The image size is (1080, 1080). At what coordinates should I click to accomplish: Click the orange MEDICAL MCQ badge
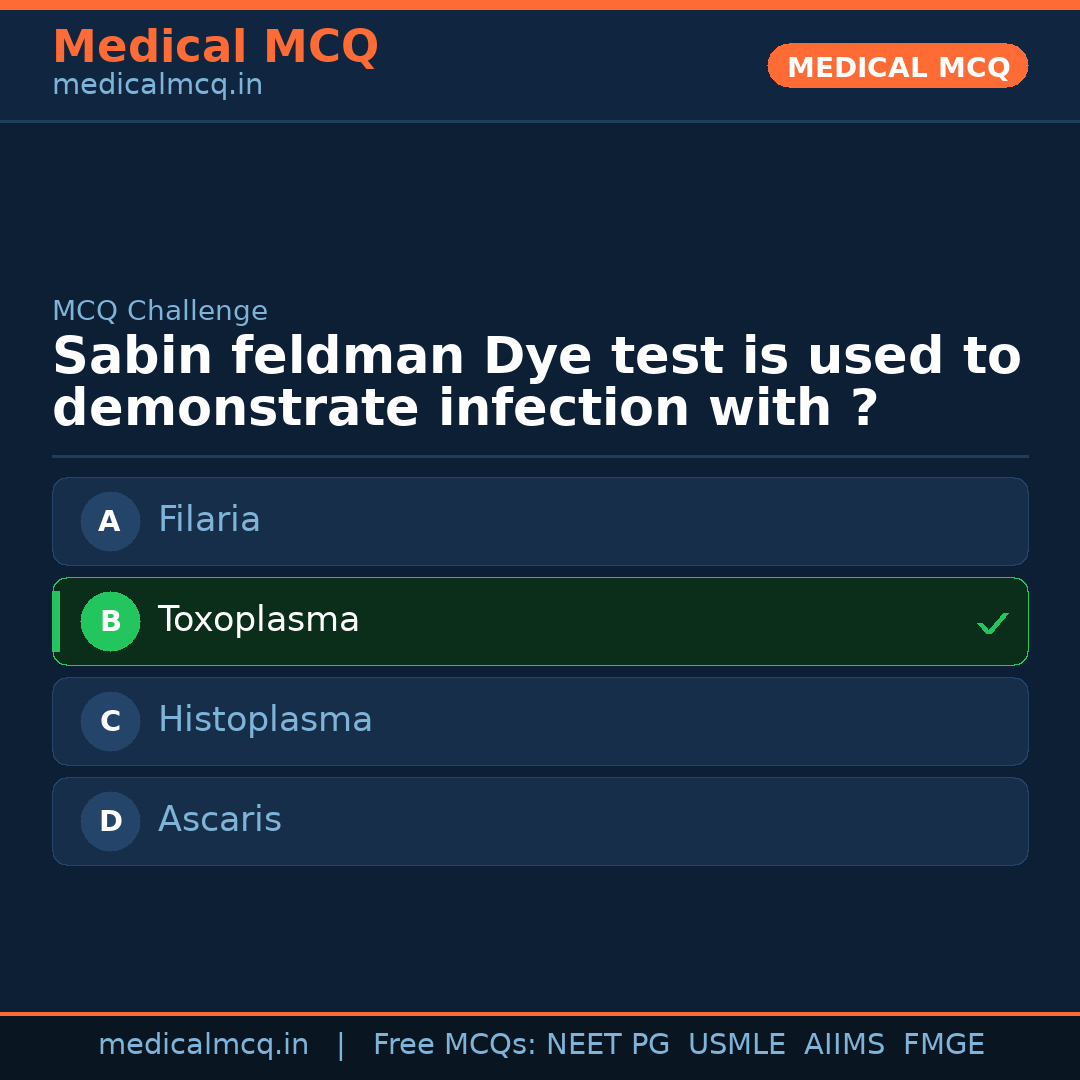pos(897,66)
